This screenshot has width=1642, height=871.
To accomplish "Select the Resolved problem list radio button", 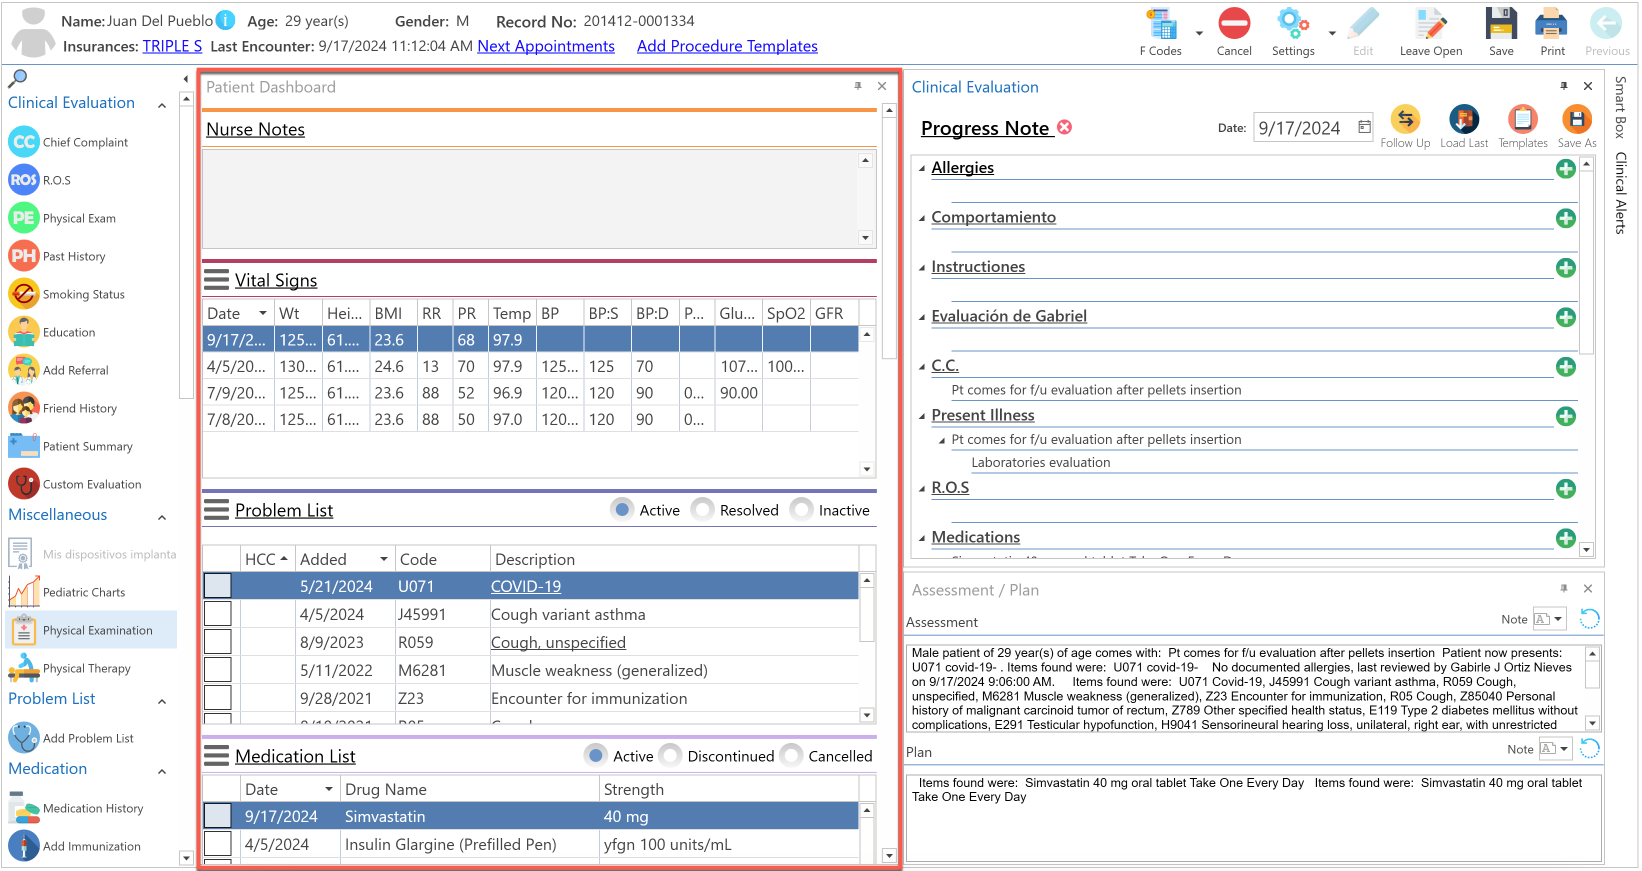I will click(703, 510).
